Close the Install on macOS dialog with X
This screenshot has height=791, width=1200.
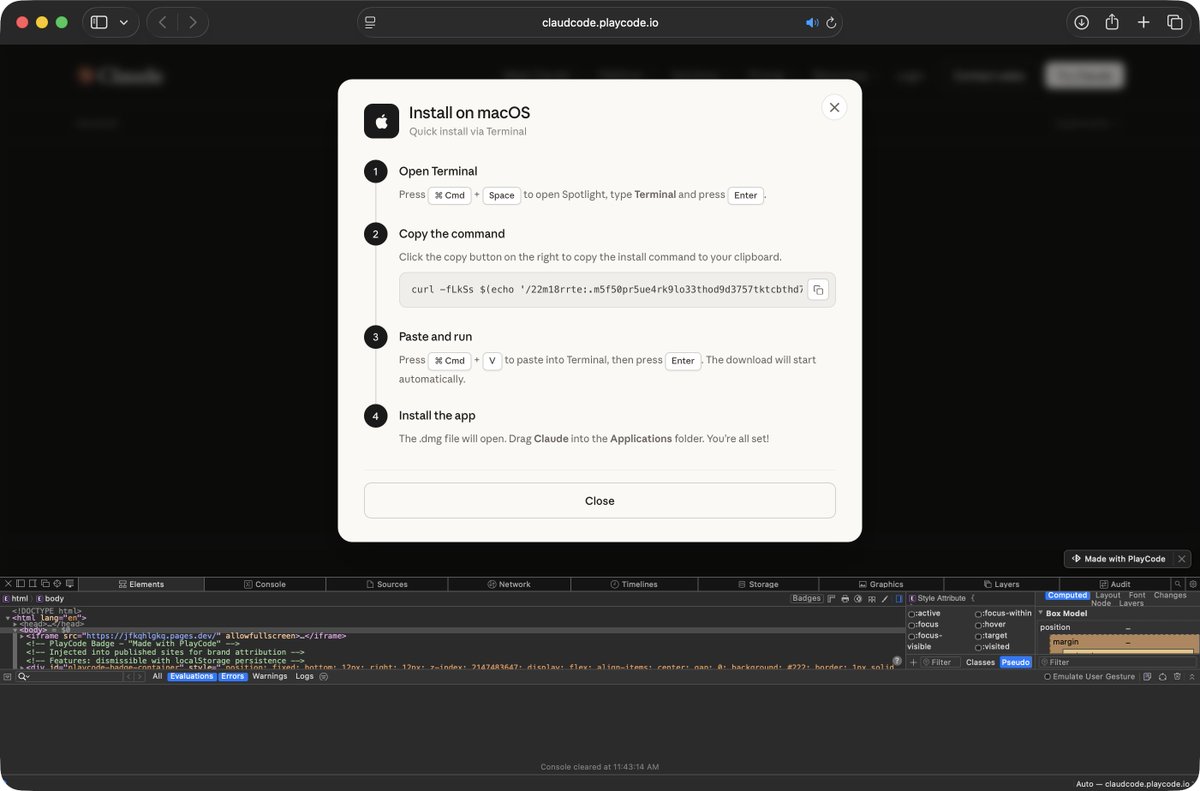[834, 107]
